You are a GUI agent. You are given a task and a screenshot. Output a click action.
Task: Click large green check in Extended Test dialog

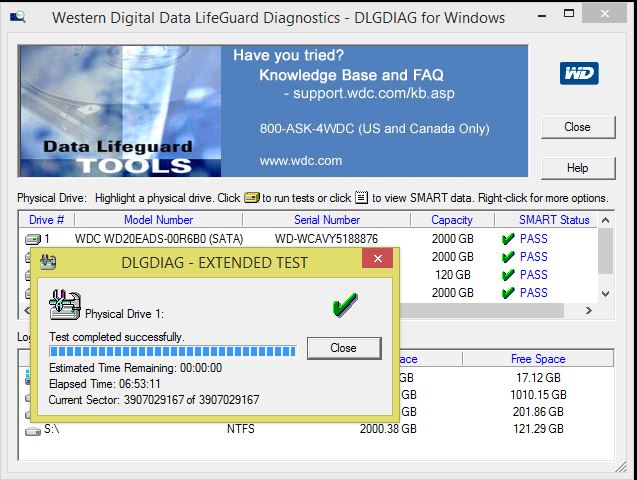tap(344, 304)
